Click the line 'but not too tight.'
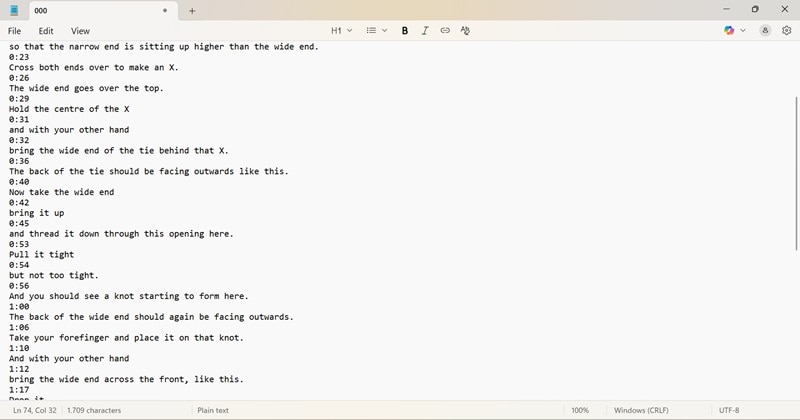Image resolution: width=800 pixels, height=420 pixels. tap(54, 276)
